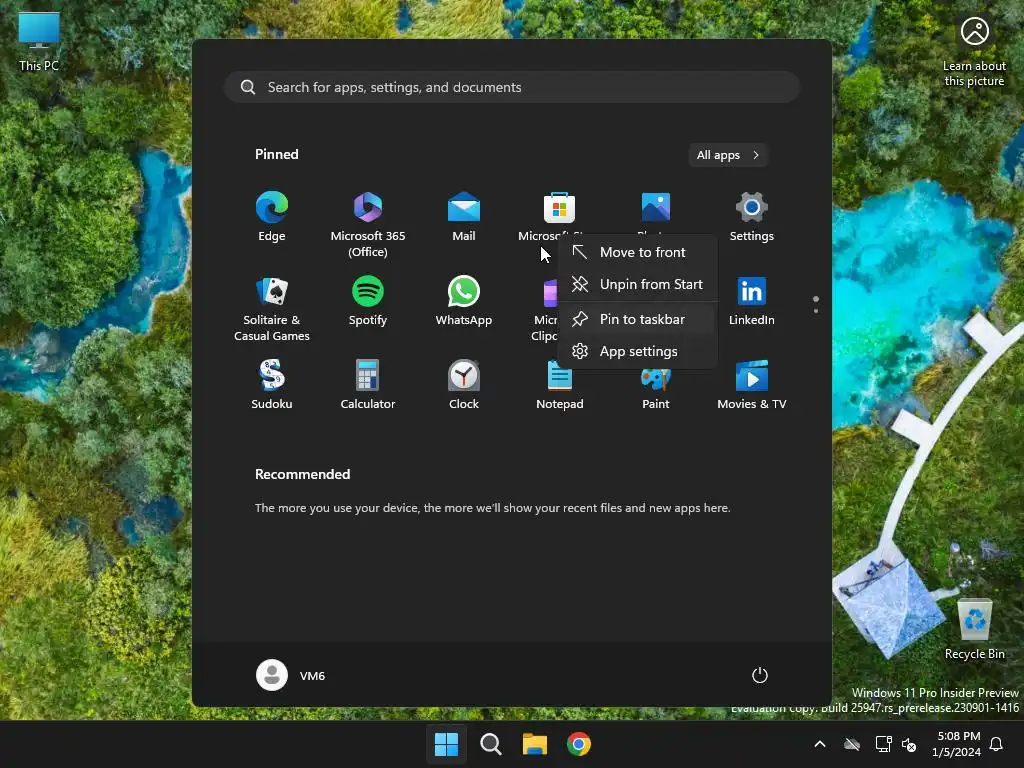Click the Microsoft Store pinned icon
The height and width of the screenshot is (768, 1024).
tap(559, 208)
